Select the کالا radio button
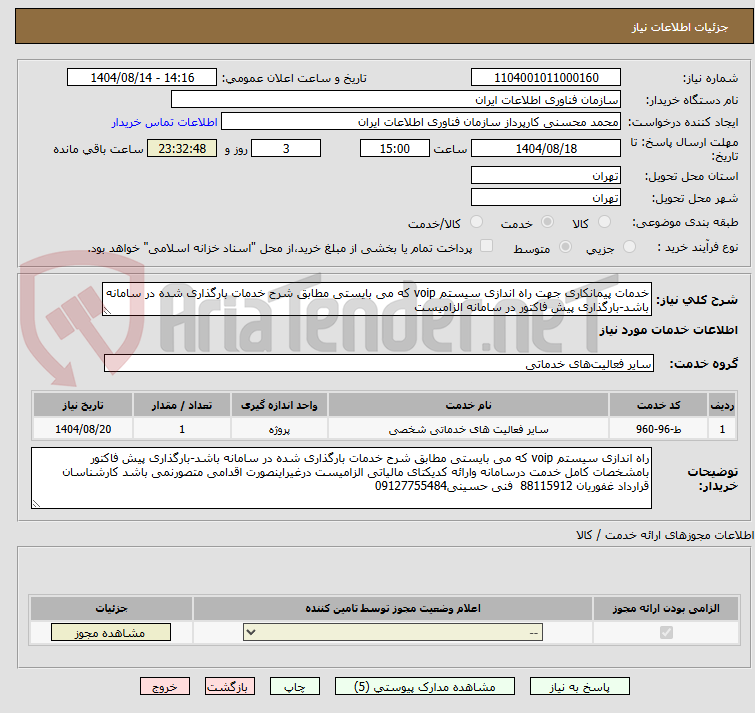This screenshot has height=713, width=755. pyautogui.click(x=604, y=222)
